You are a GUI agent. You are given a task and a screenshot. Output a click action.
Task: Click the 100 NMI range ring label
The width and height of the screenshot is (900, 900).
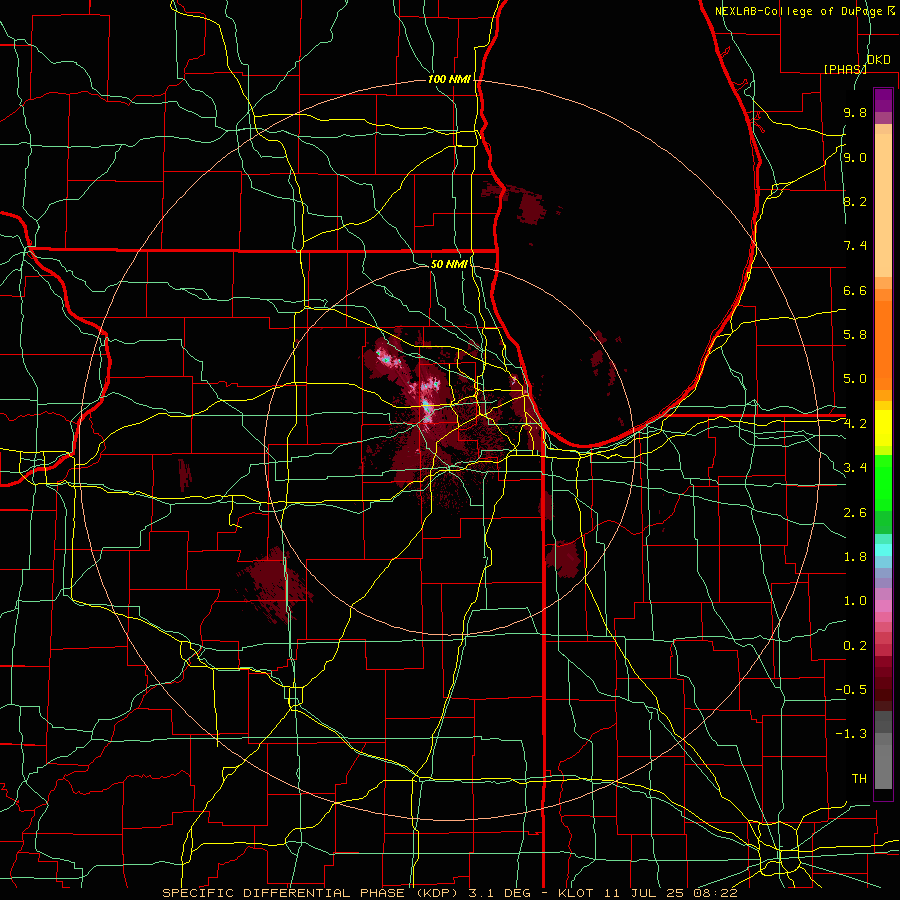click(449, 79)
